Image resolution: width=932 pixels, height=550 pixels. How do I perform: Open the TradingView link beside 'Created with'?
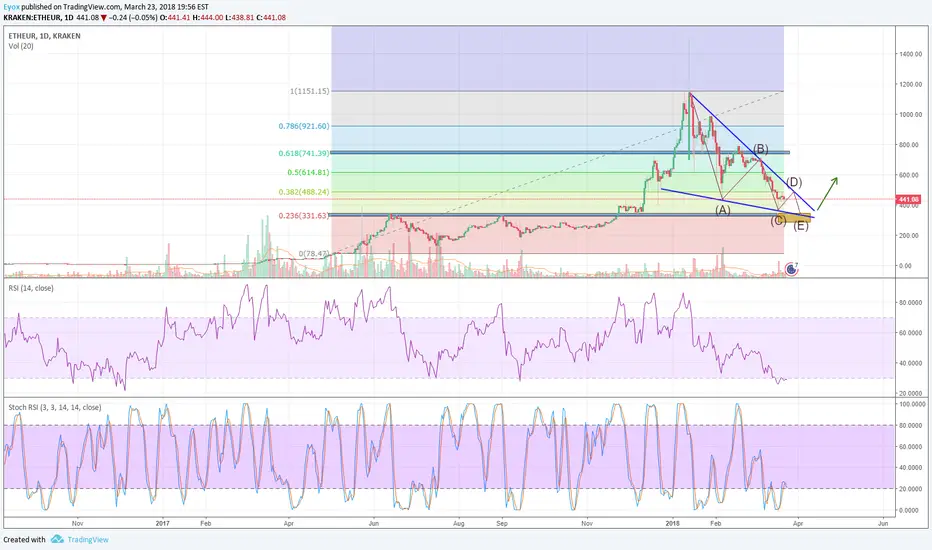[x=88, y=540]
